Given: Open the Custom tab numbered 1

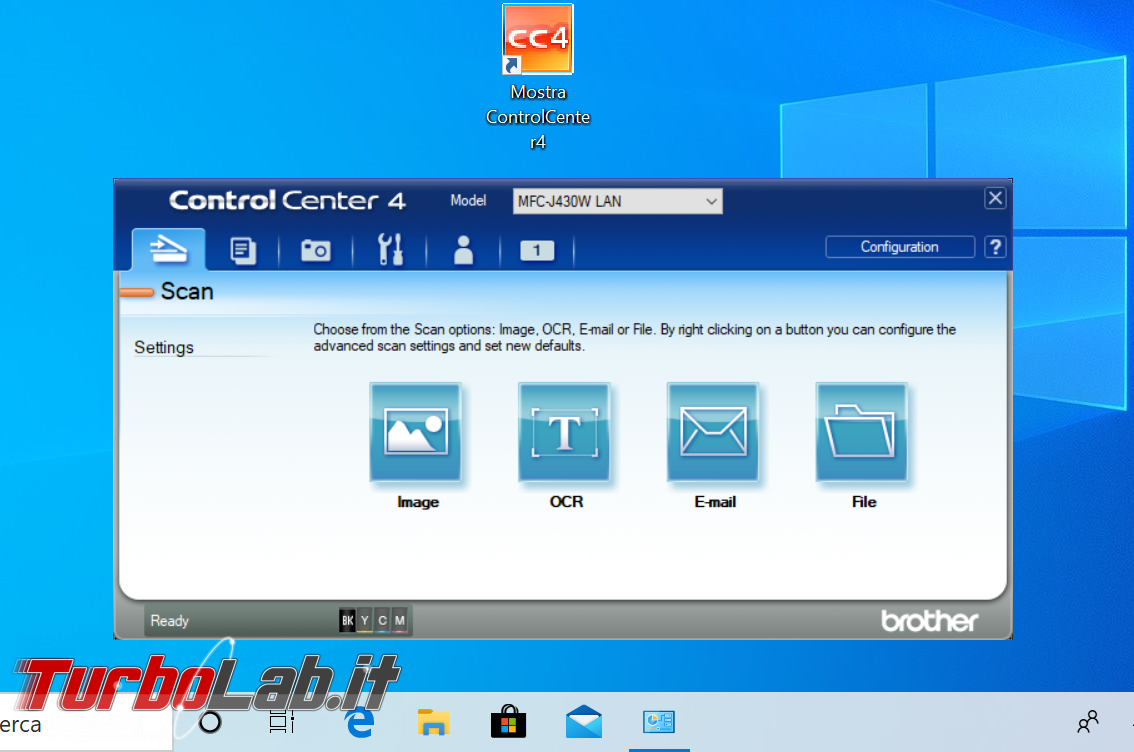Looking at the screenshot, I should 537,251.
